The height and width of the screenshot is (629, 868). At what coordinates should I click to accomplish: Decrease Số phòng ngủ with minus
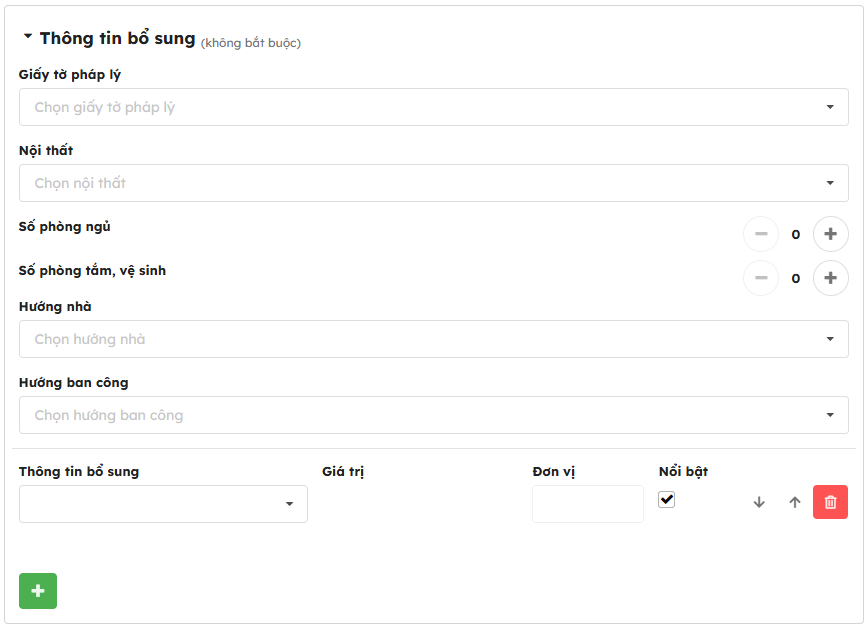tap(761, 234)
